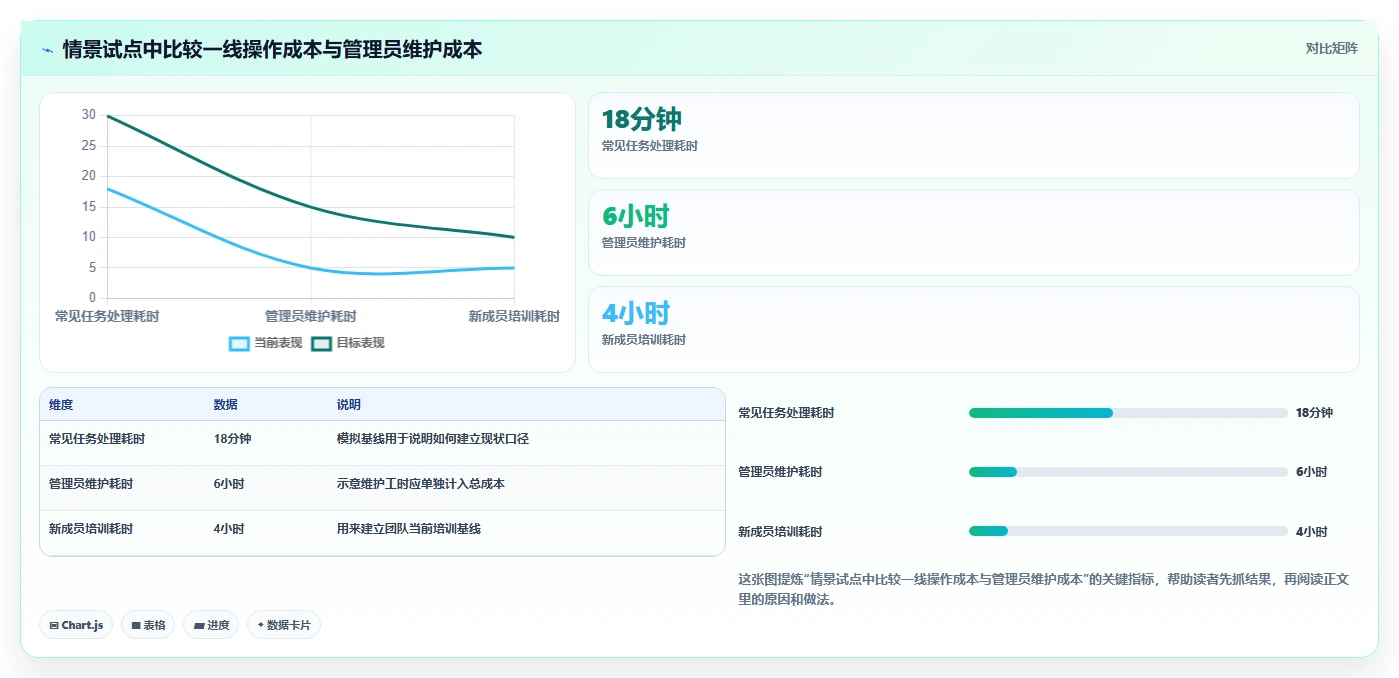Click the 进度 tag chip
1399x678 pixels.
211,625
